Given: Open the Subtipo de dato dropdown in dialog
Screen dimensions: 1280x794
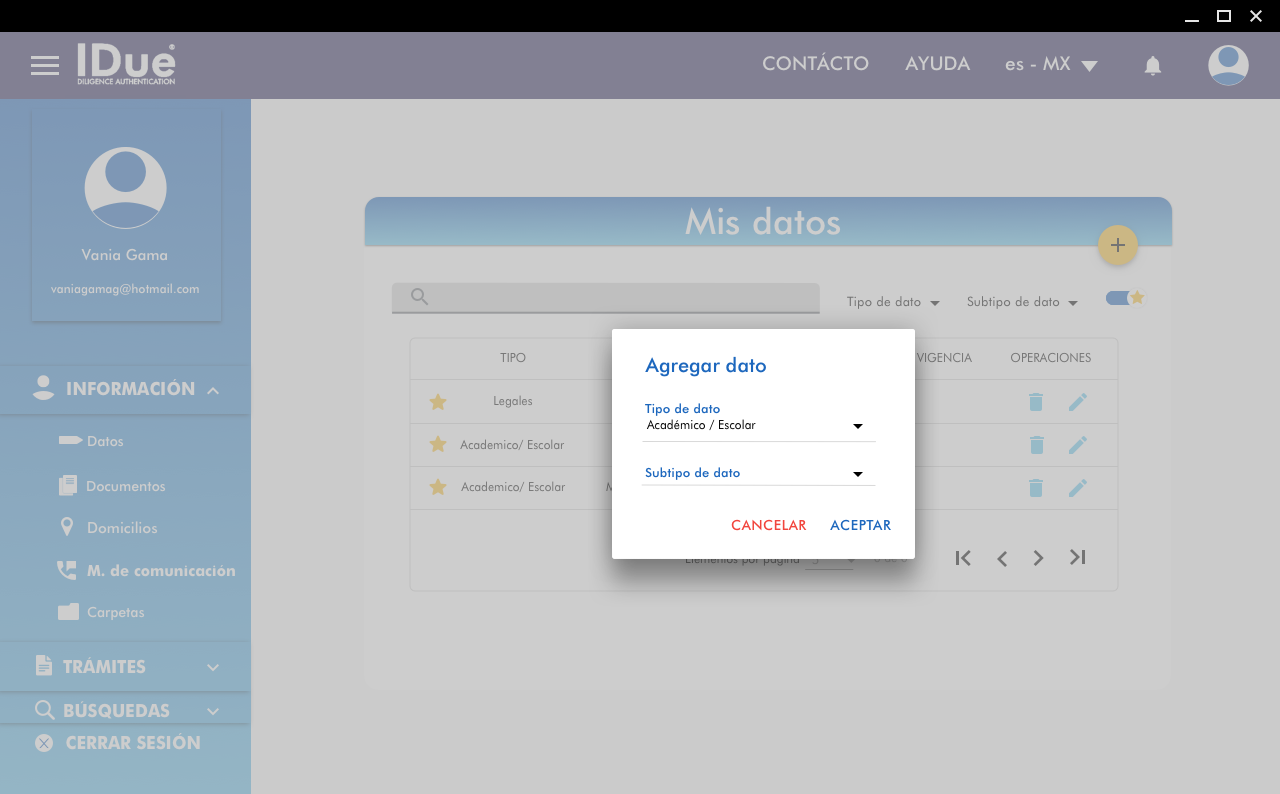Looking at the screenshot, I should [757, 473].
